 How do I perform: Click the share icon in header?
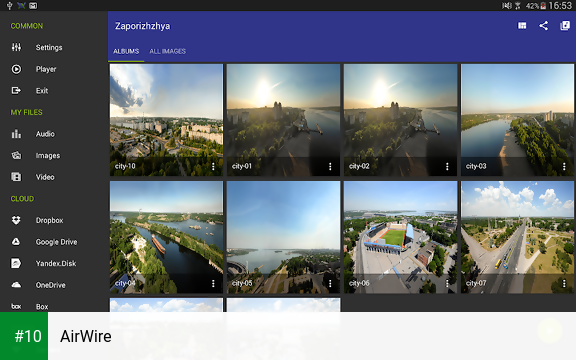point(544,26)
